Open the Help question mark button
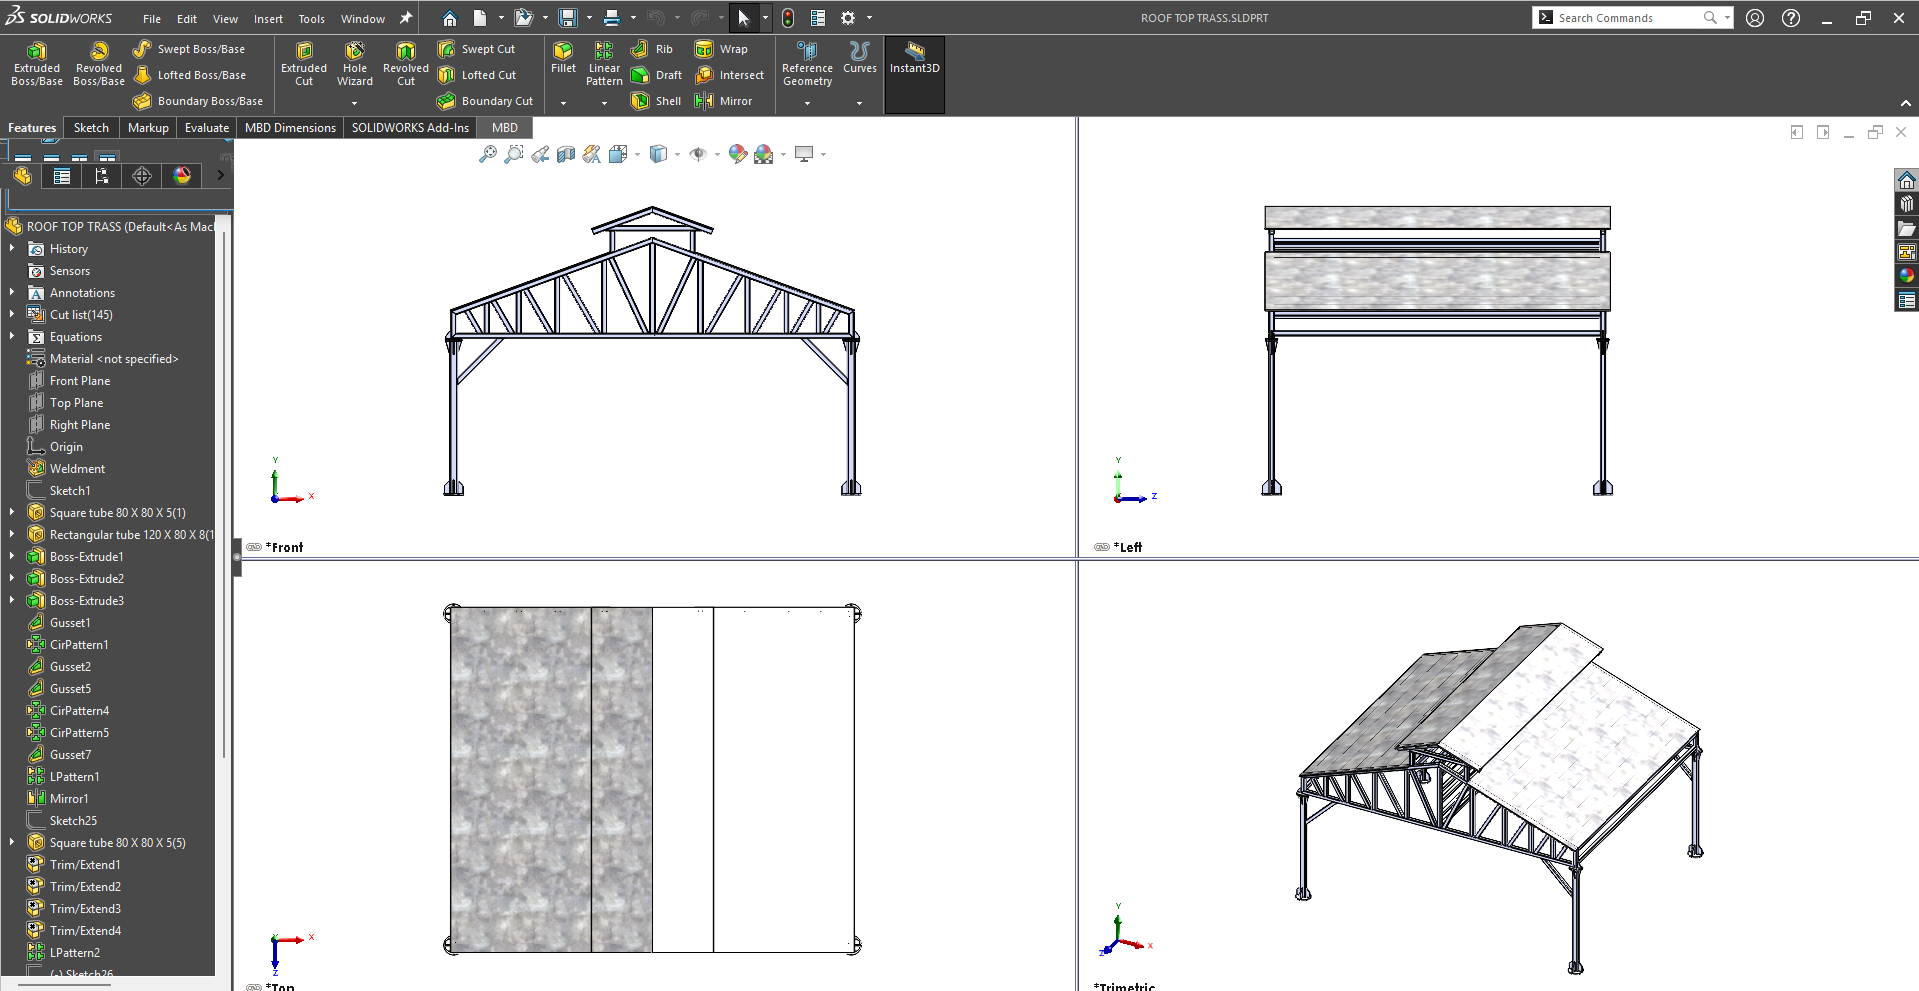This screenshot has width=1919, height=991. (1791, 18)
